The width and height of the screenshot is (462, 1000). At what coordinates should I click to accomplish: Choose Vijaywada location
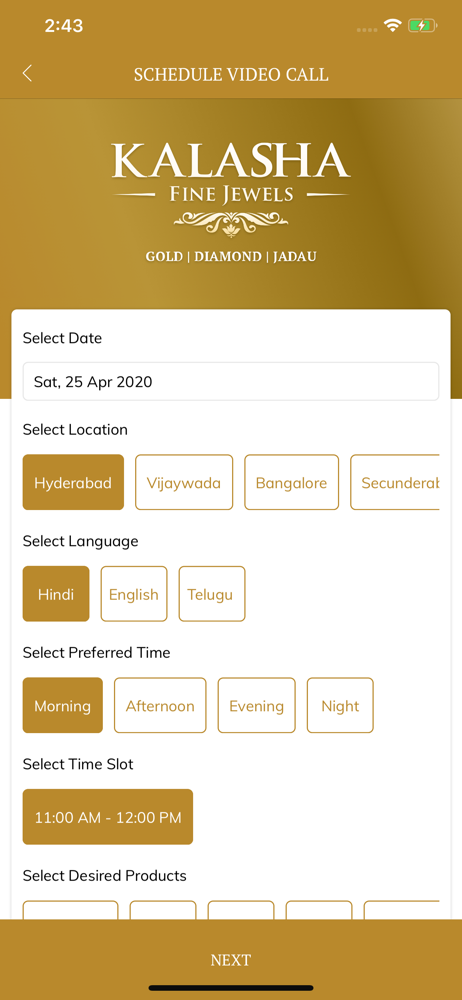tap(184, 482)
